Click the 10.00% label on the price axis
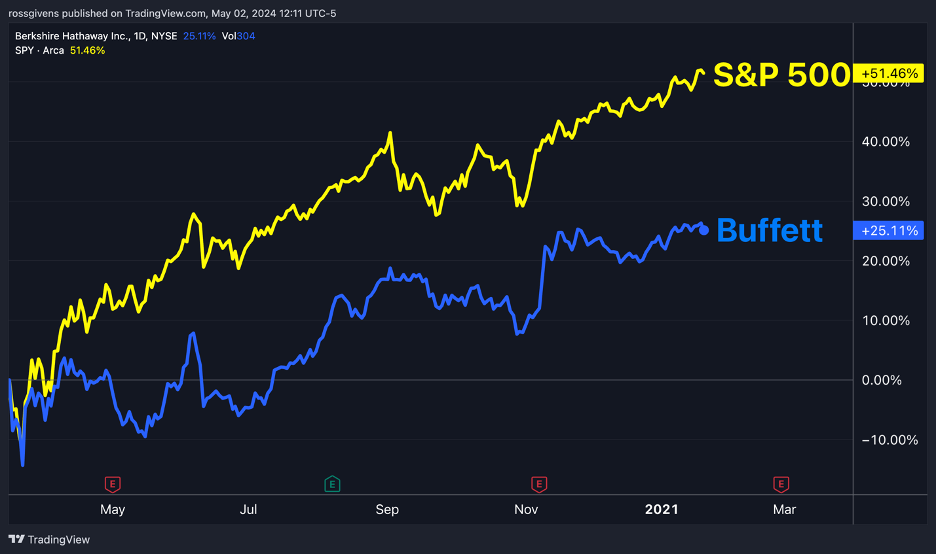Viewport: 936px width, 554px height. (x=886, y=321)
